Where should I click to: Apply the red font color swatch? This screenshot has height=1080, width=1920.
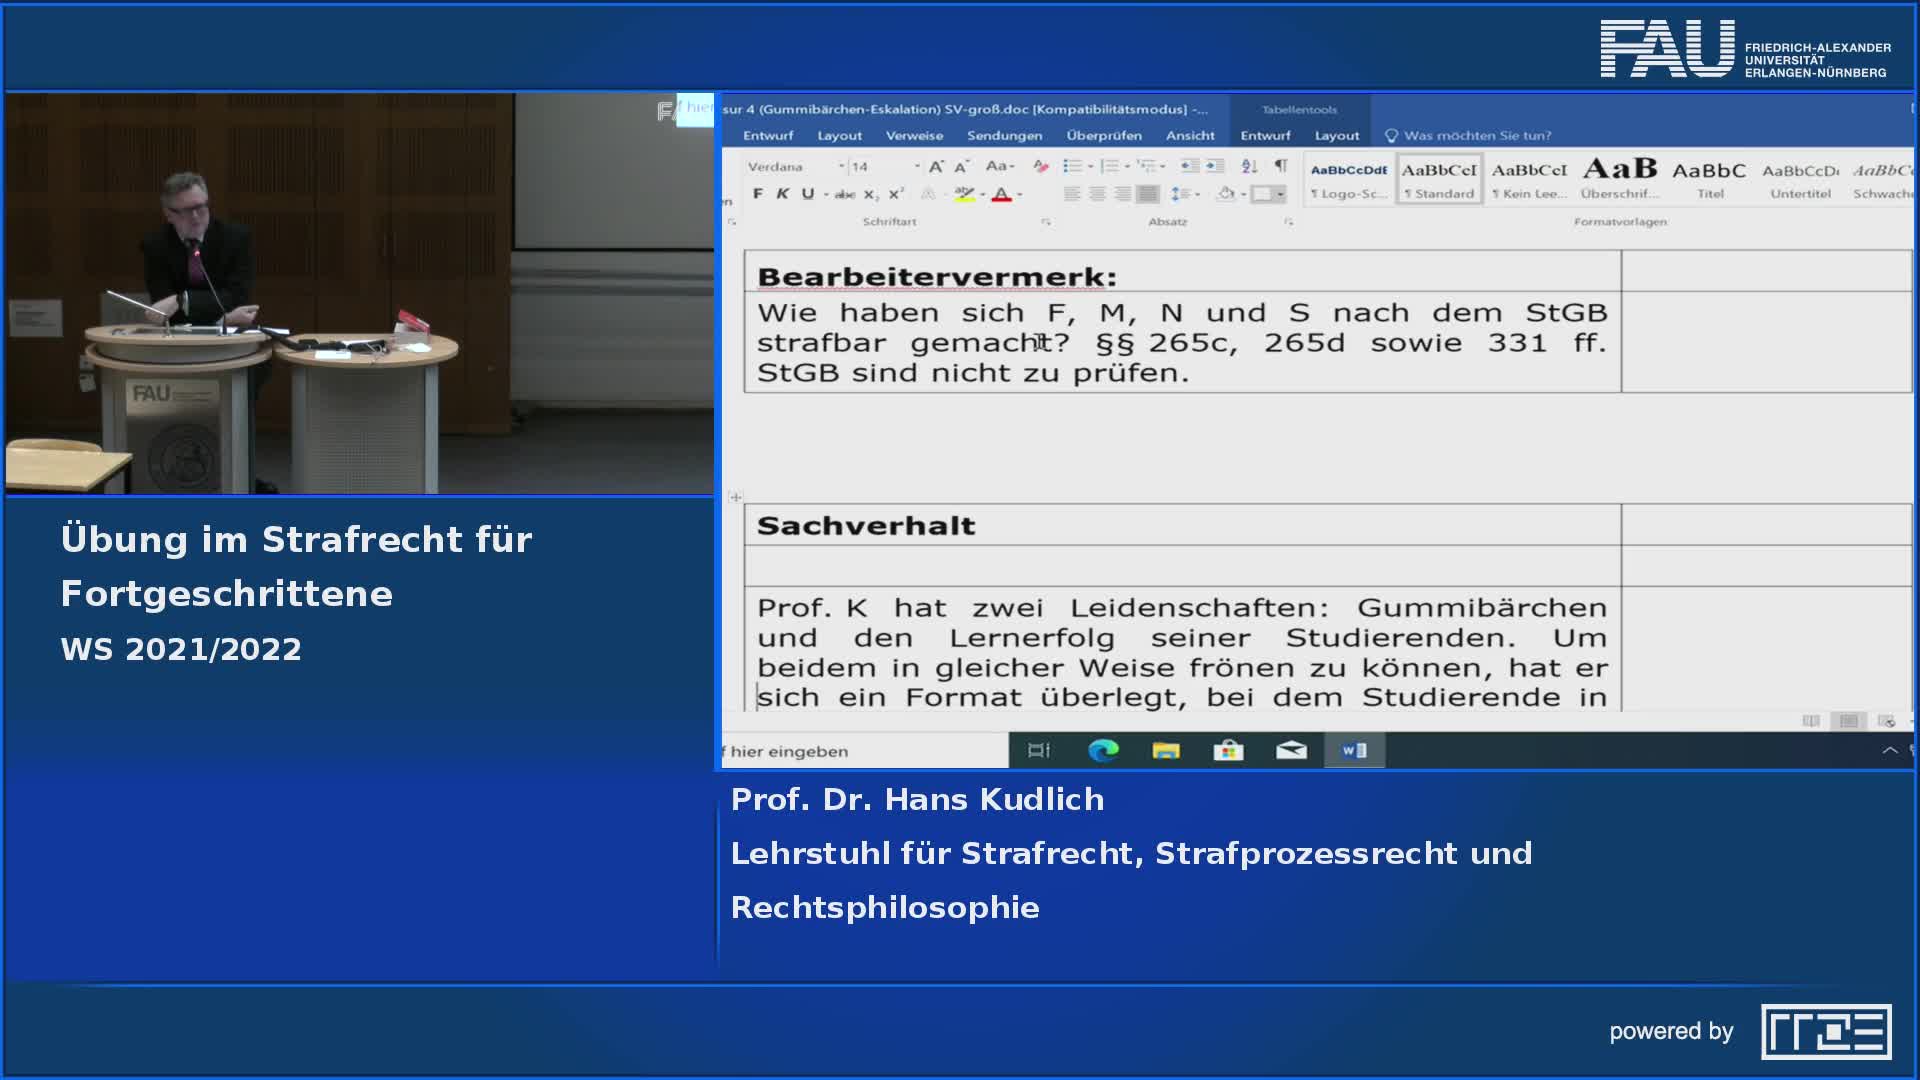(1001, 195)
